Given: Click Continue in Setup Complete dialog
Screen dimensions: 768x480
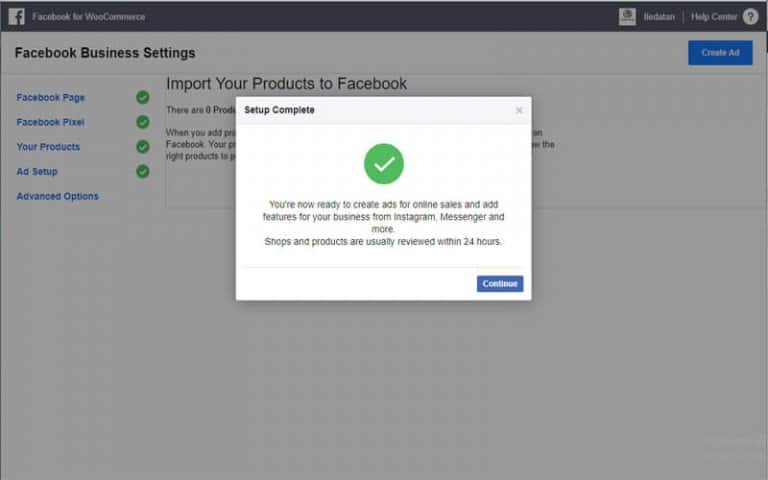Looking at the screenshot, I should [x=500, y=284].
